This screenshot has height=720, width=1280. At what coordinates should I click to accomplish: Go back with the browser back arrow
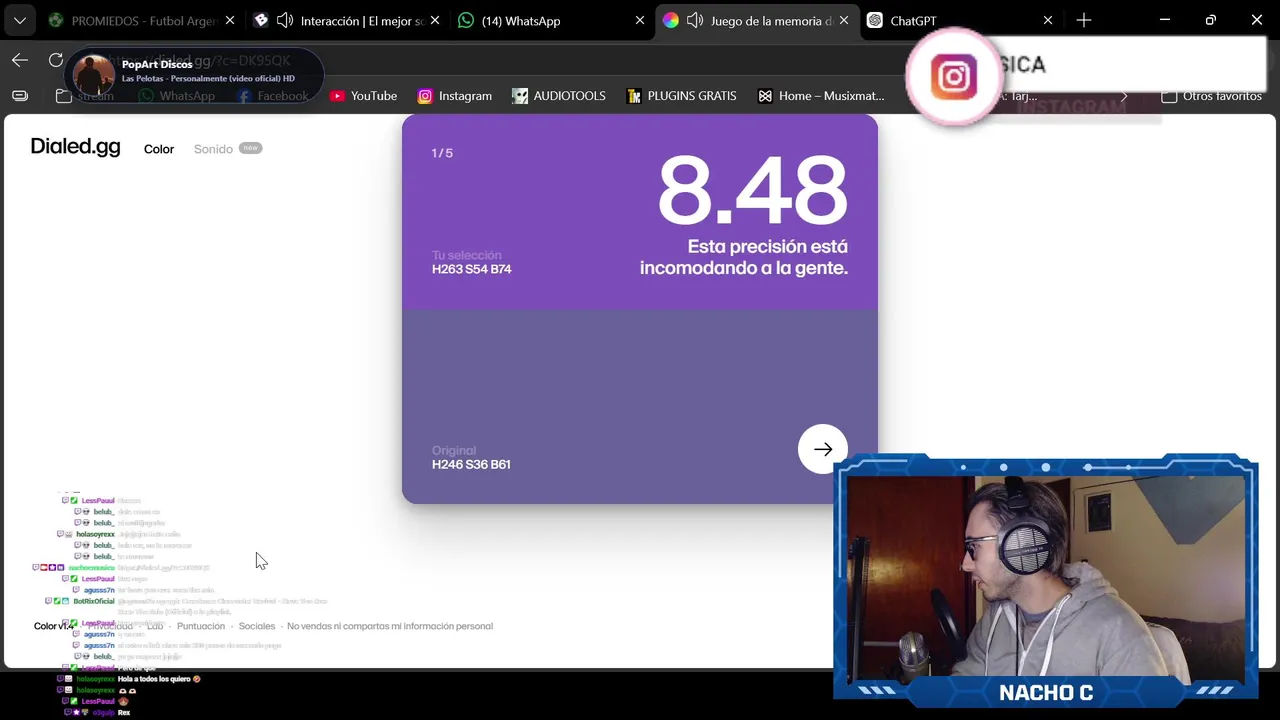coord(20,60)
